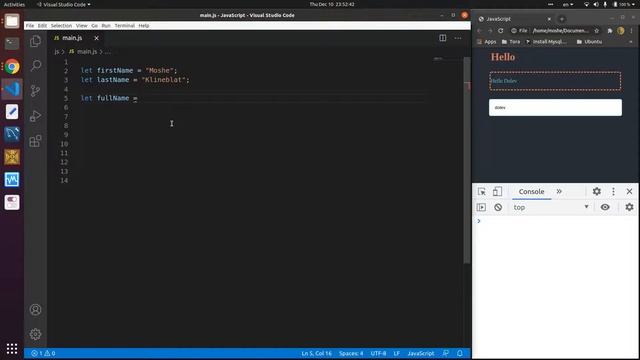Open the Ubuntu bookmarks folder
The height and width of the screenshot is (360, 640).
coord(589,42)
